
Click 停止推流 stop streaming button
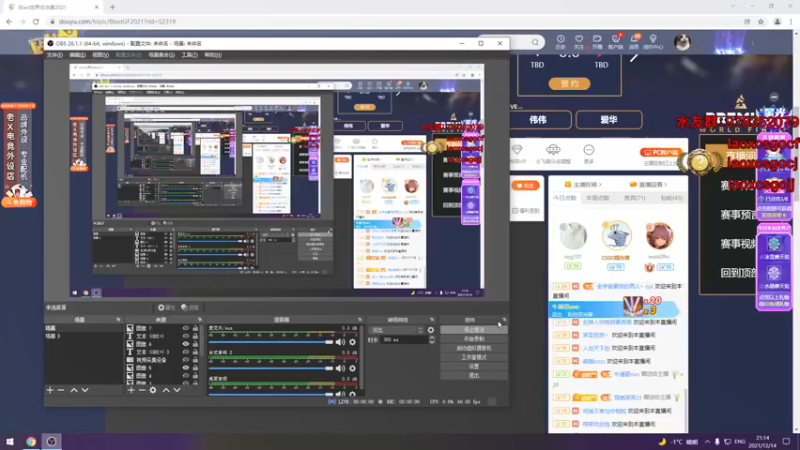click(473, 330)
